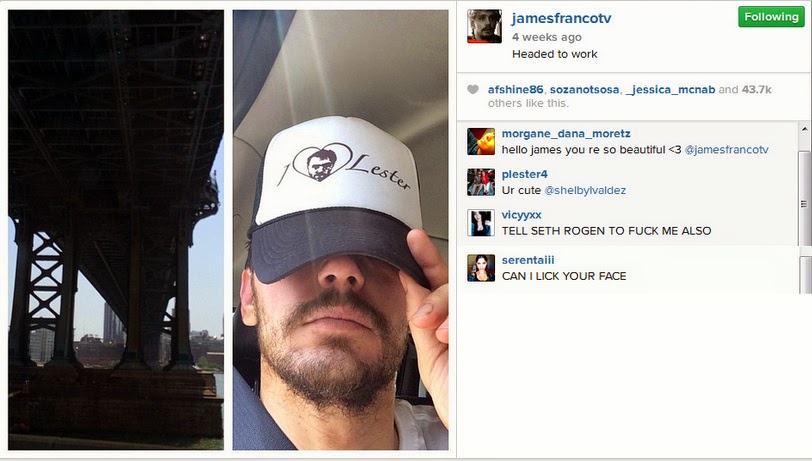The image size is (812, 461).
Task: Open afshine86 liker profile
Action: click(x=515, y=90)
